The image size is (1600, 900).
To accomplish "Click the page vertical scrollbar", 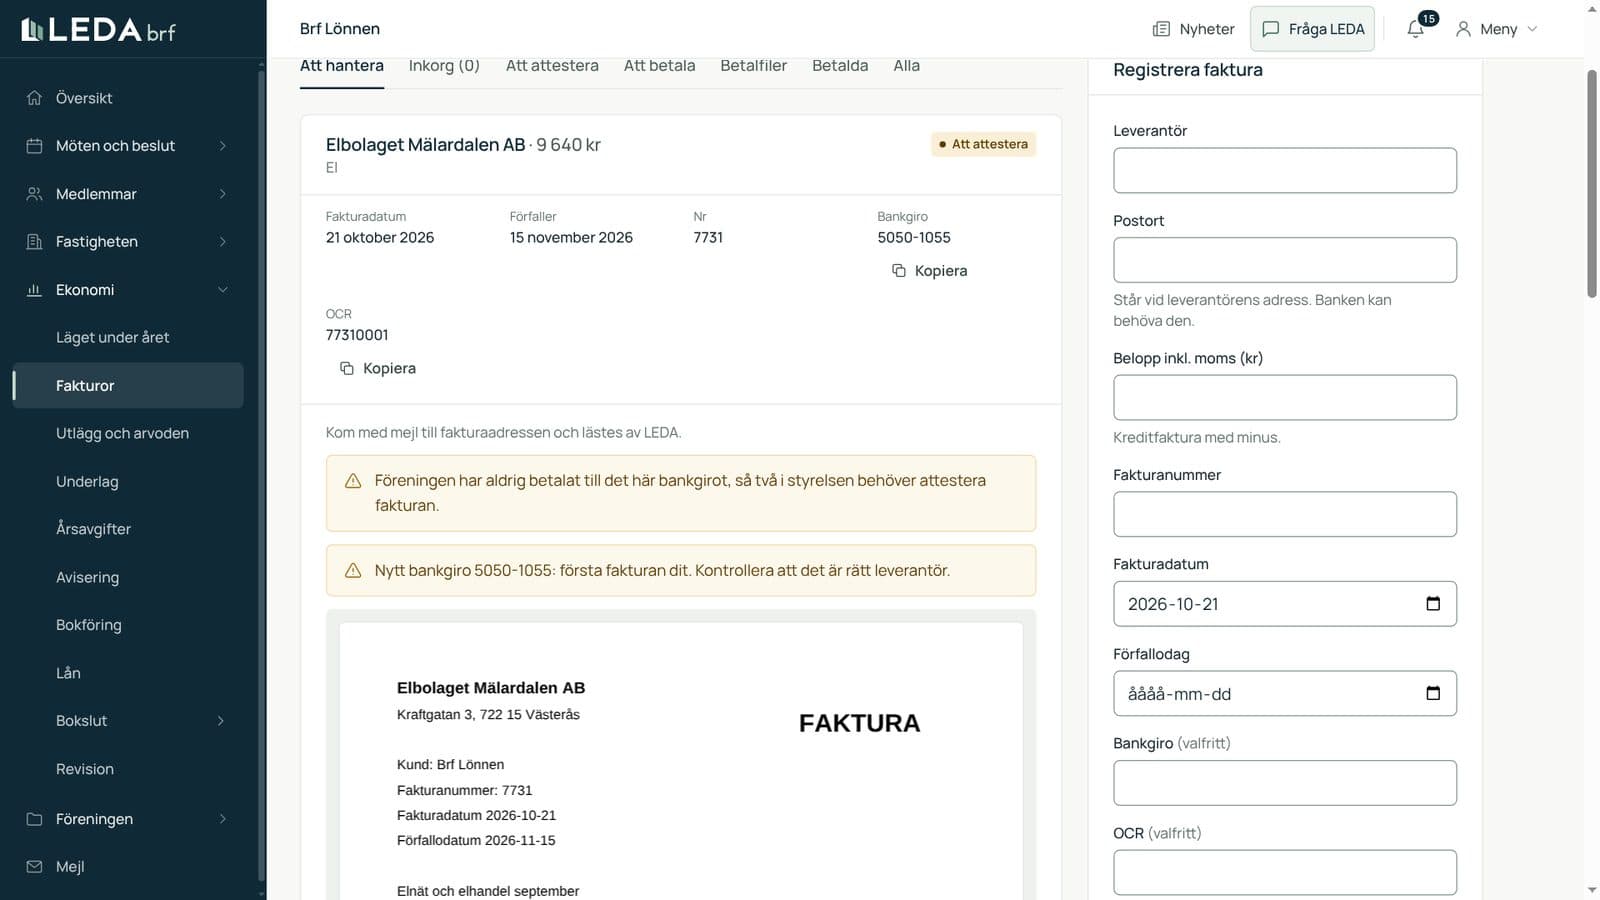I will tap(1592, 183).
